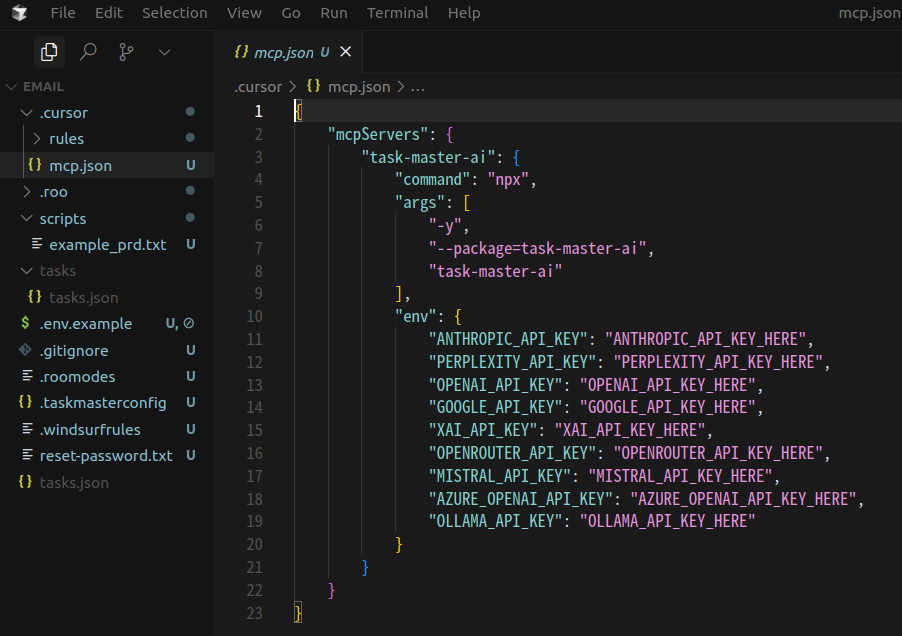This screenshot has width=902, height=636.
Task: Collapse the .cursor folder
Action: click(x=107, y=113)
